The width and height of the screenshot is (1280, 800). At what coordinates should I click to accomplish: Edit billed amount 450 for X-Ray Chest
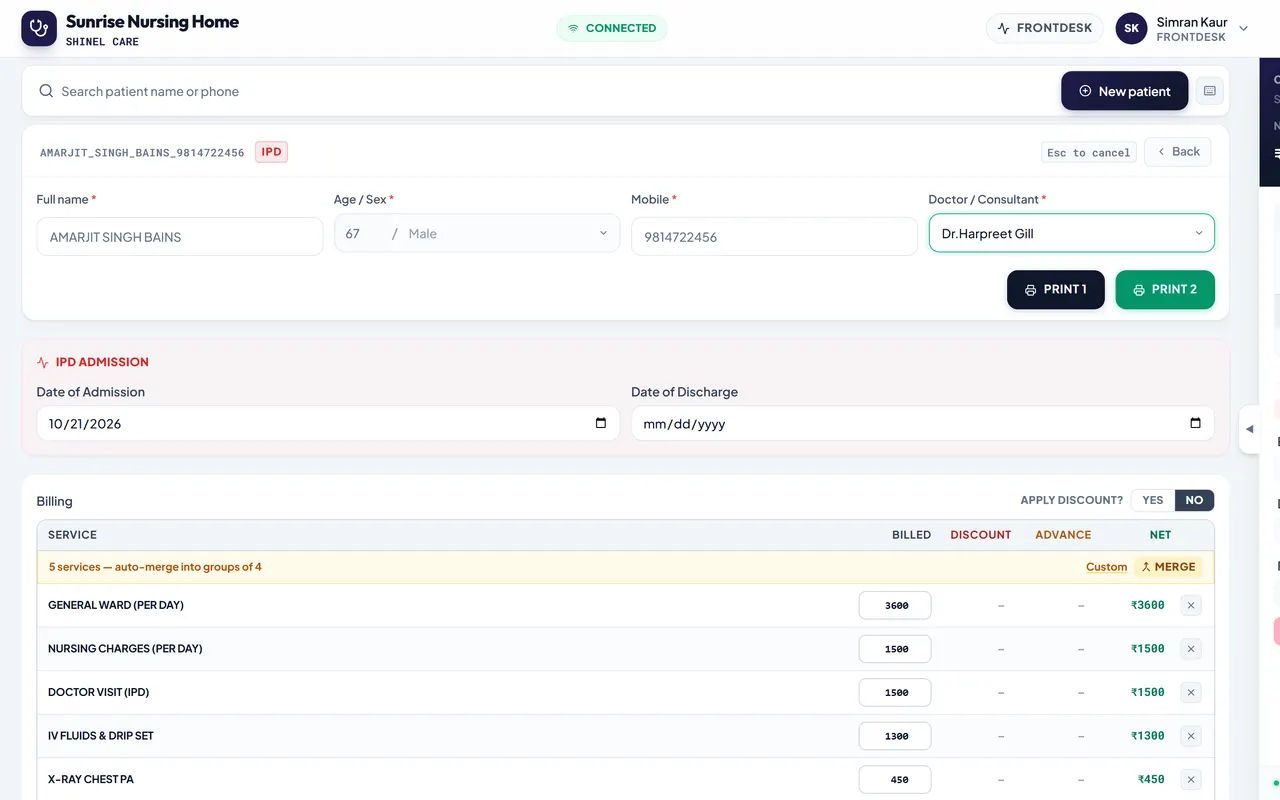pos(895,779)
